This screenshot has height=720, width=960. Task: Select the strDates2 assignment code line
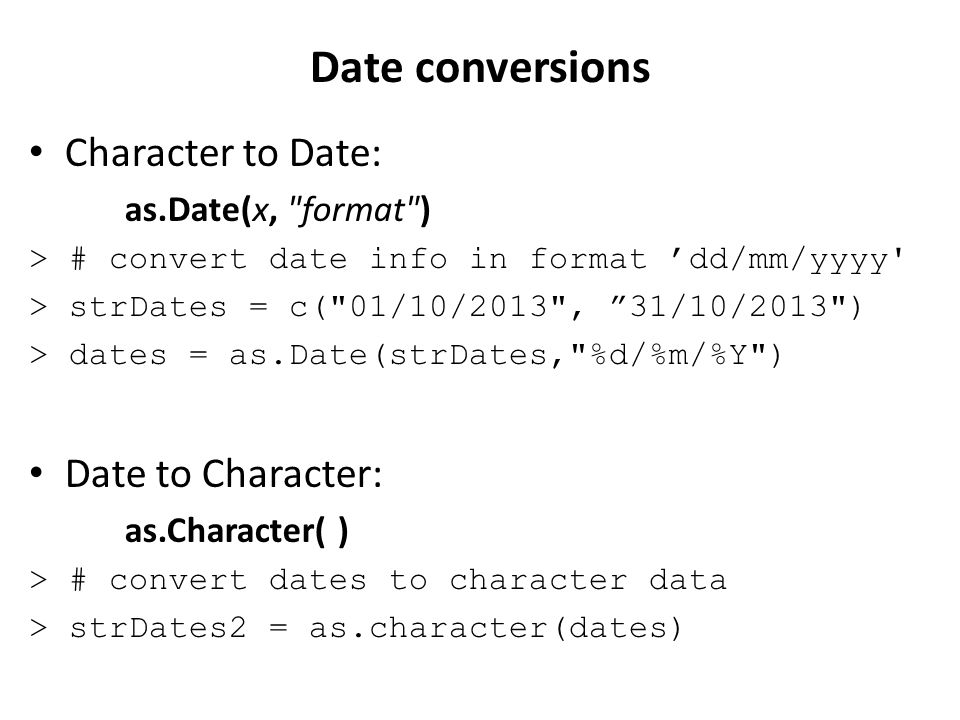tap(356, 628)
